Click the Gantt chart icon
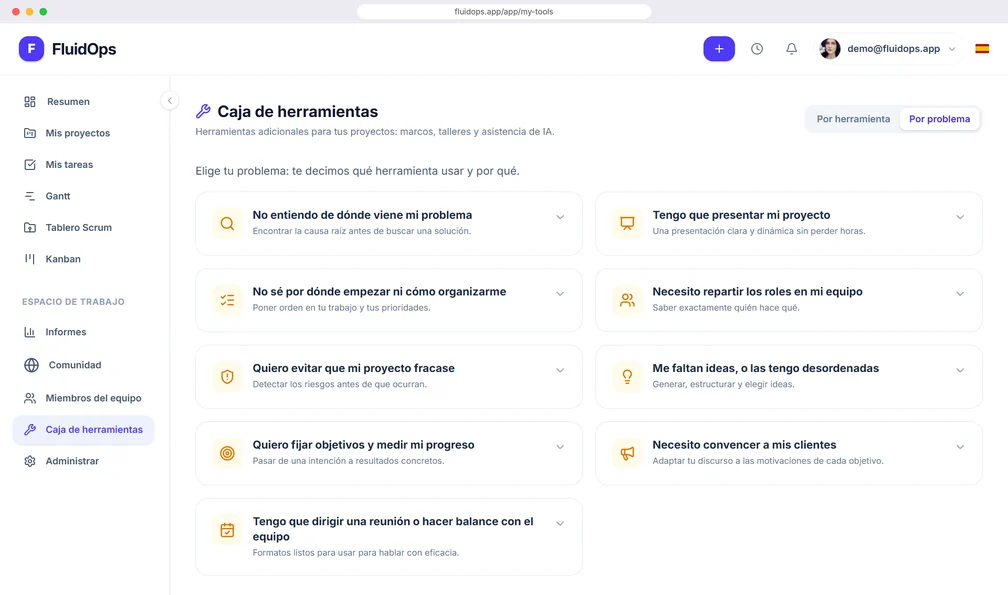 tap(30, 196)
